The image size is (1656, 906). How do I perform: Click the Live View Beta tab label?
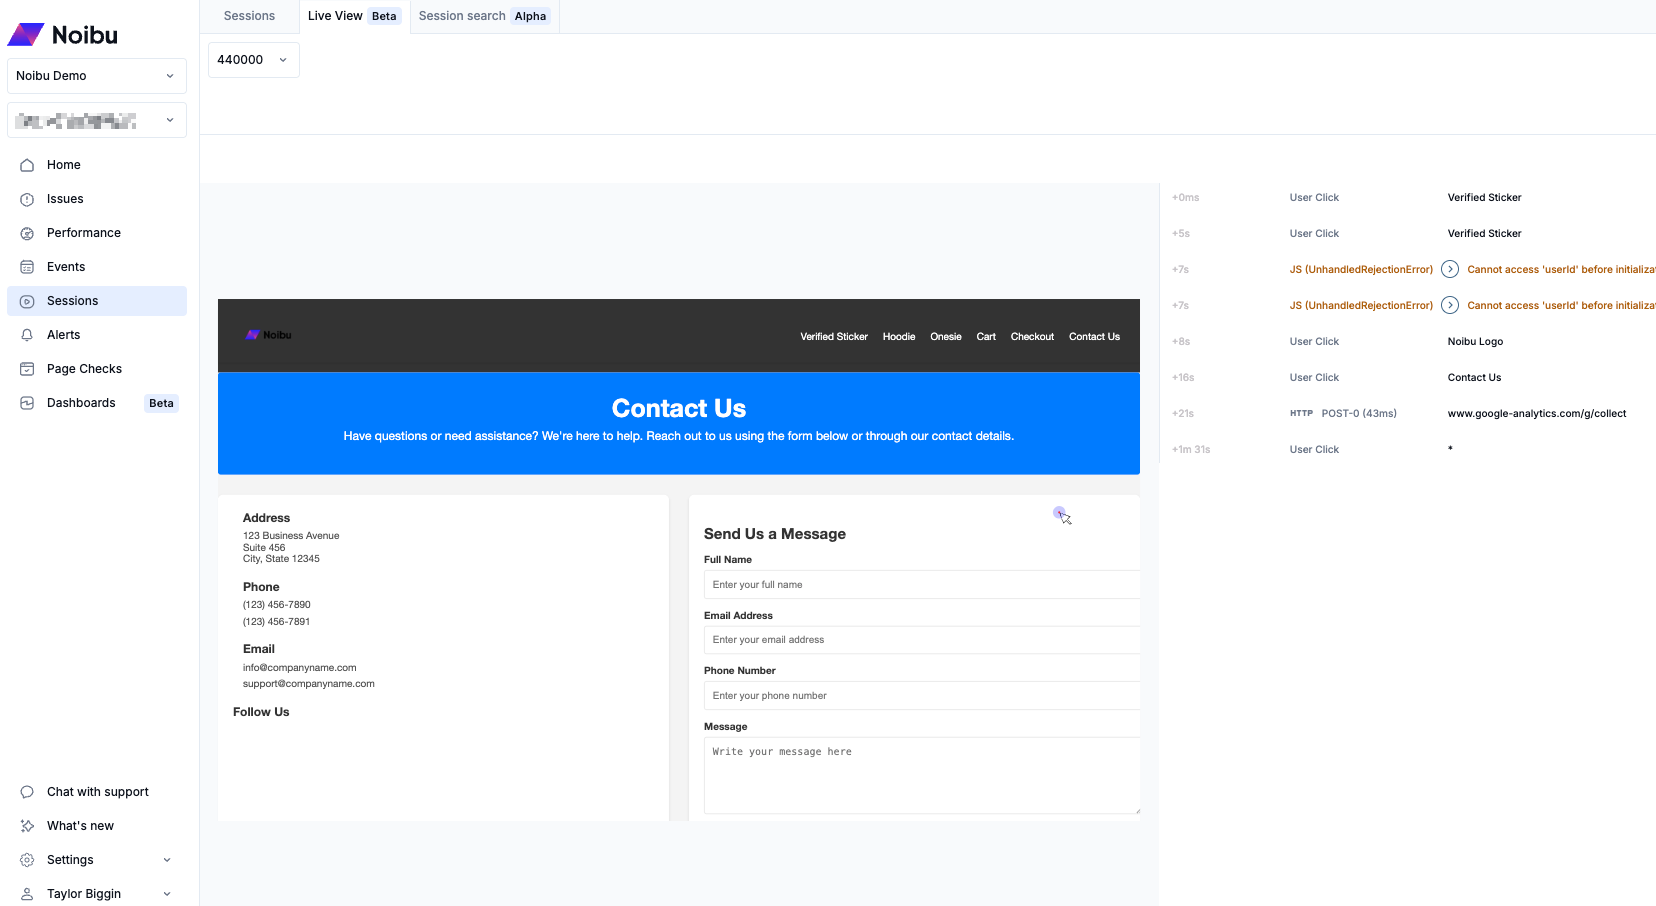click(x=335, y=16)
